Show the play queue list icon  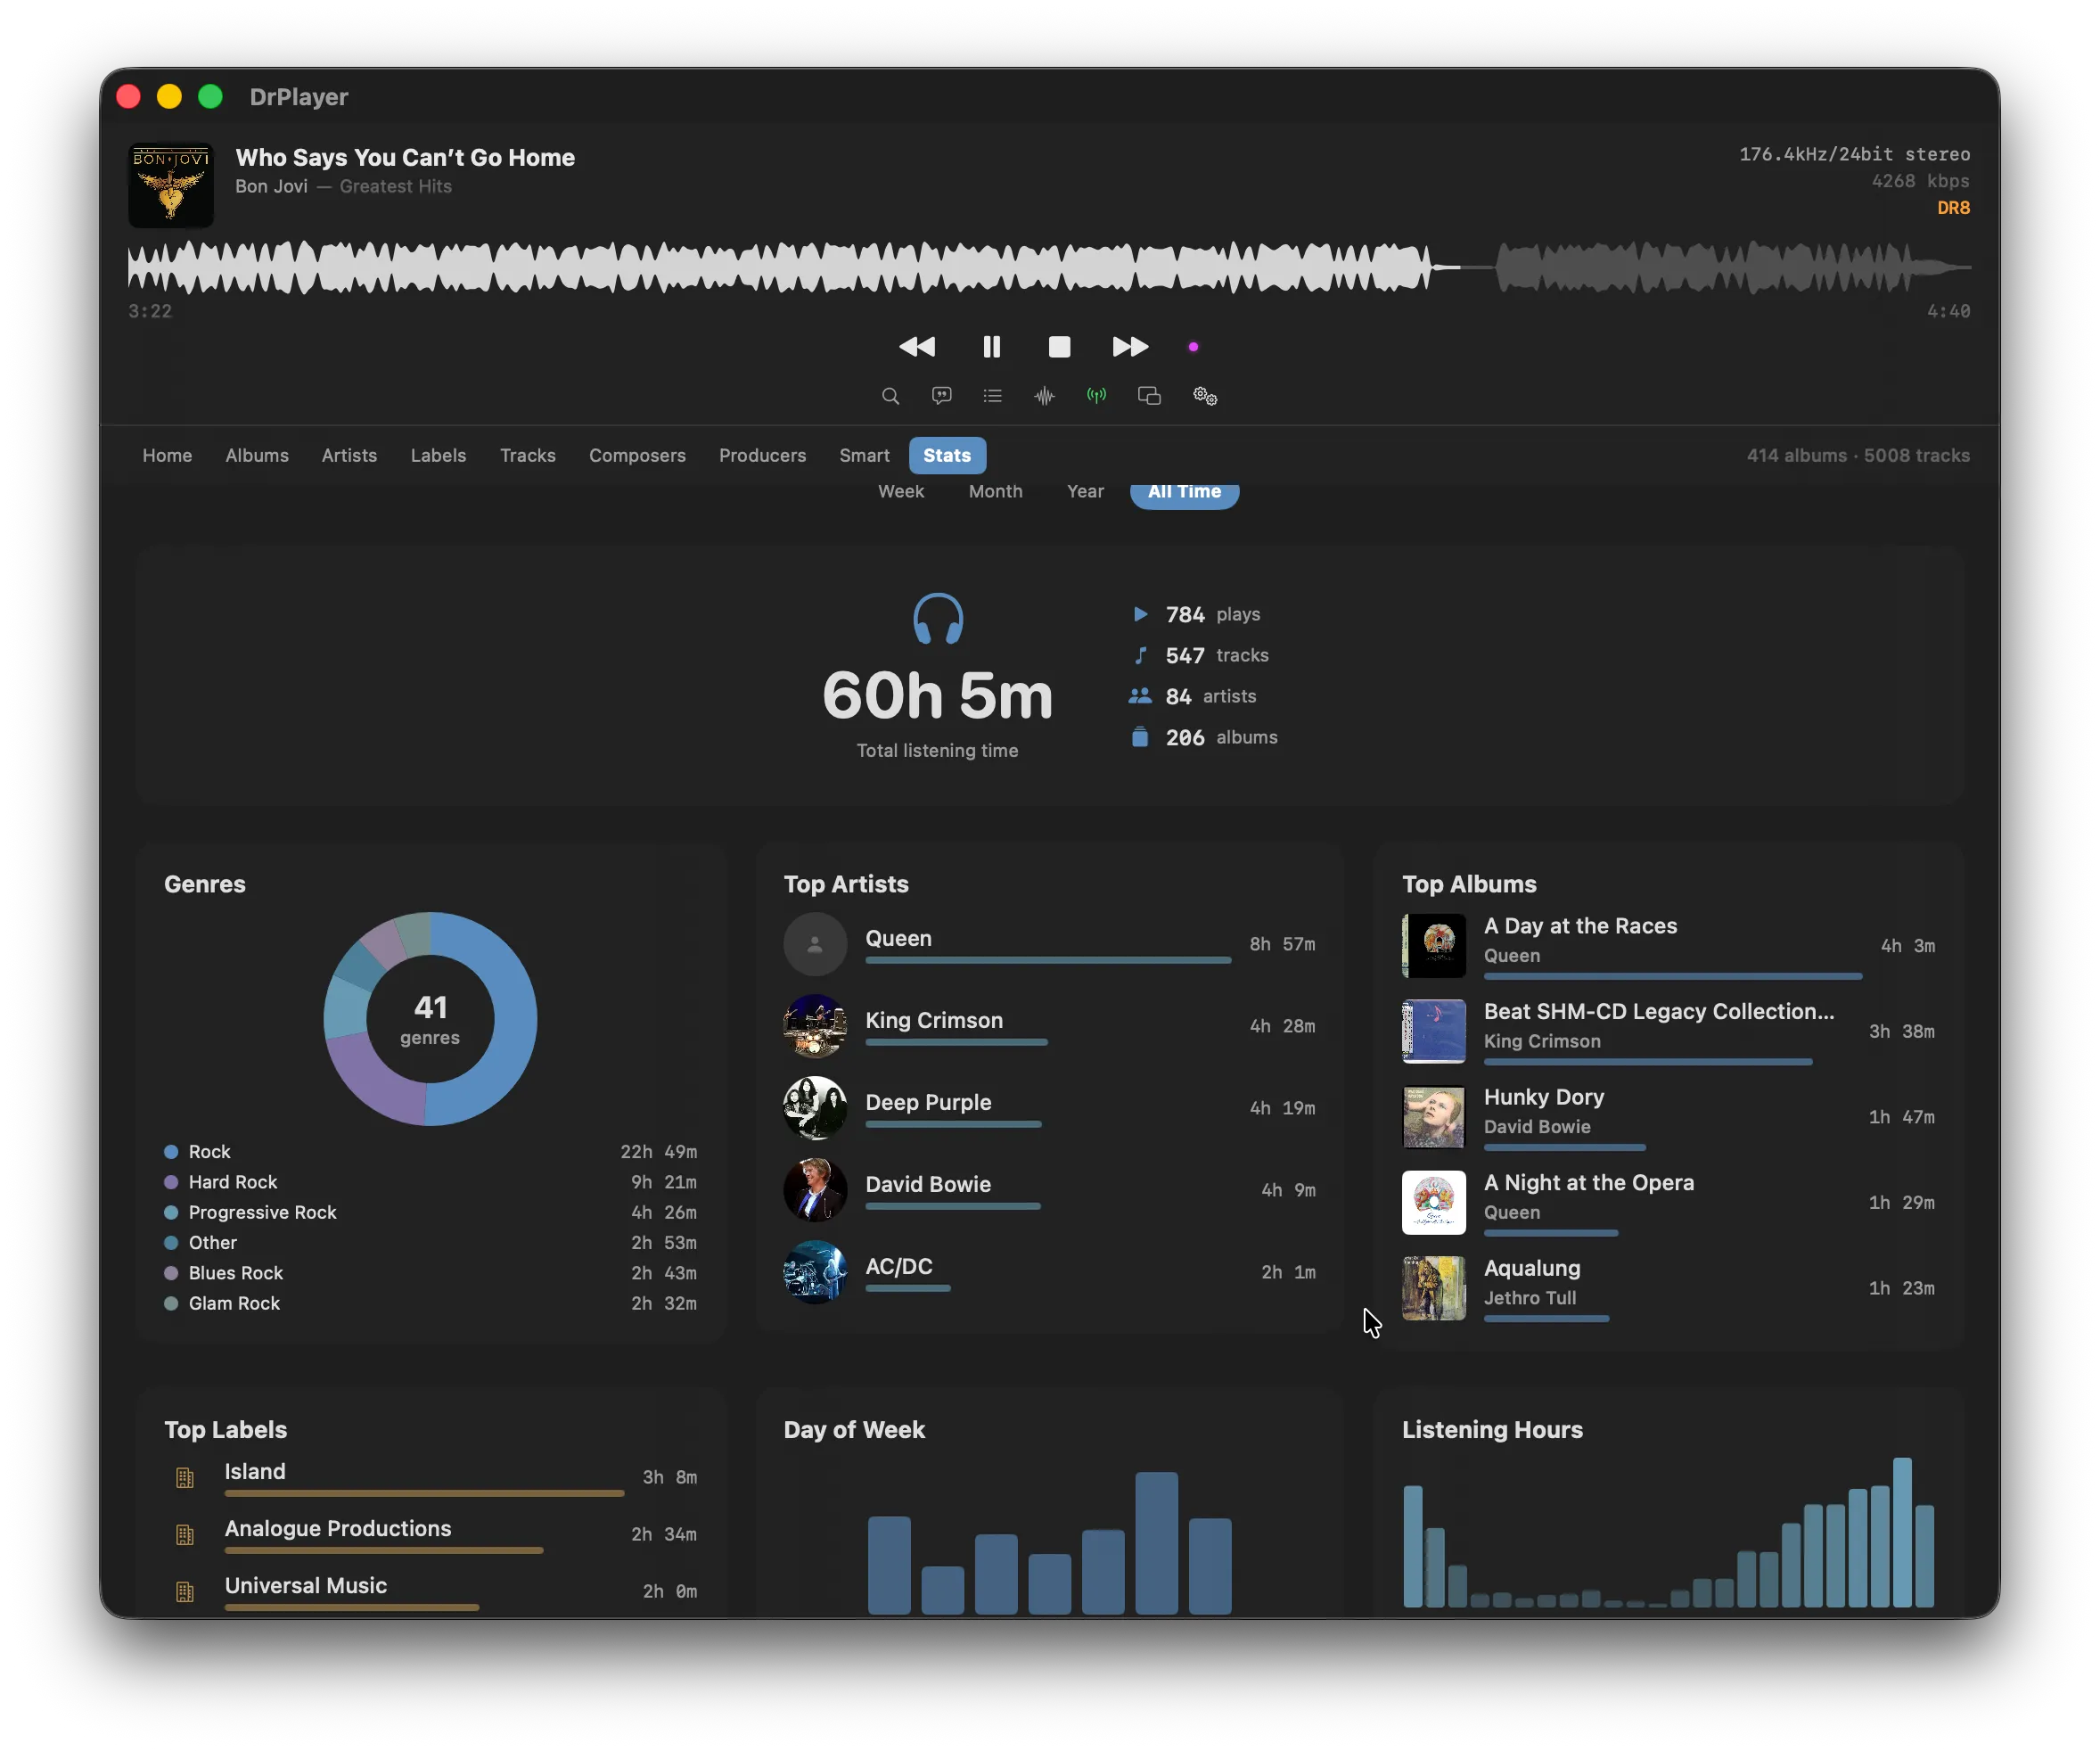(x=992, y=396)
